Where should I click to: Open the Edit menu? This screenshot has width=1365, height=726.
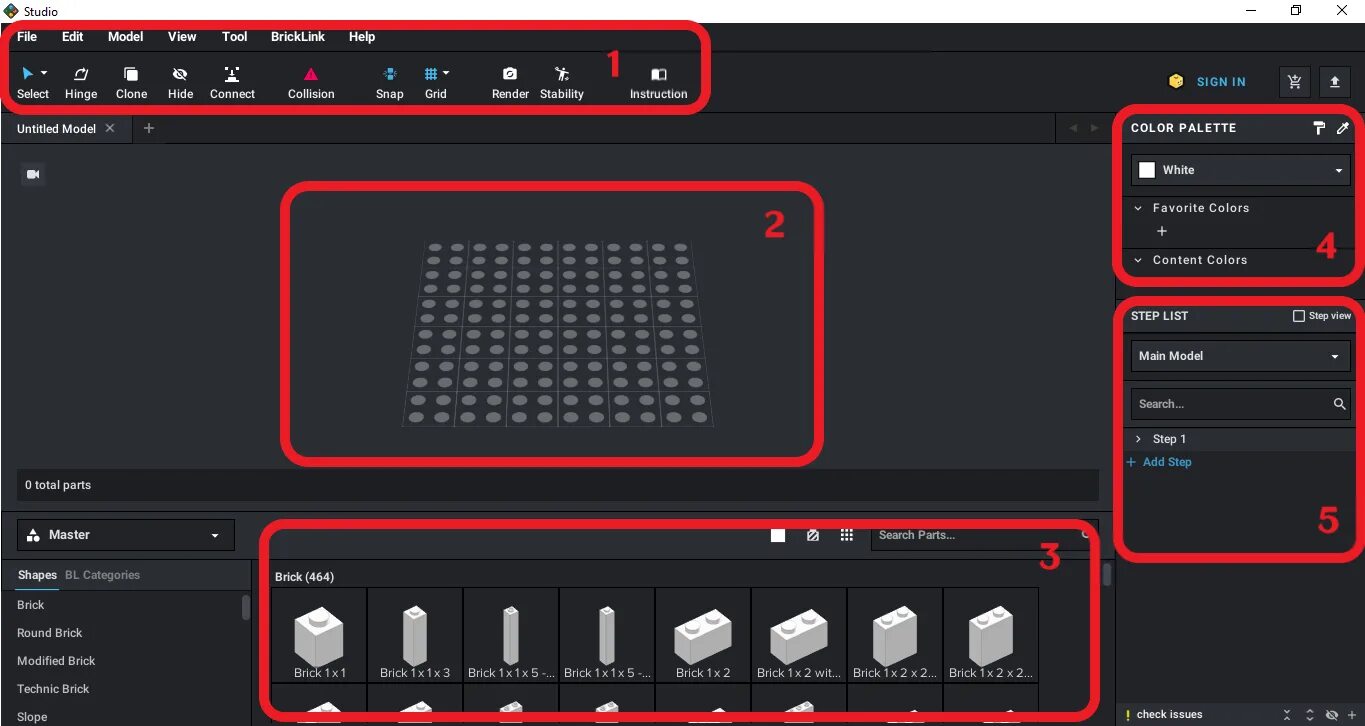73,37
